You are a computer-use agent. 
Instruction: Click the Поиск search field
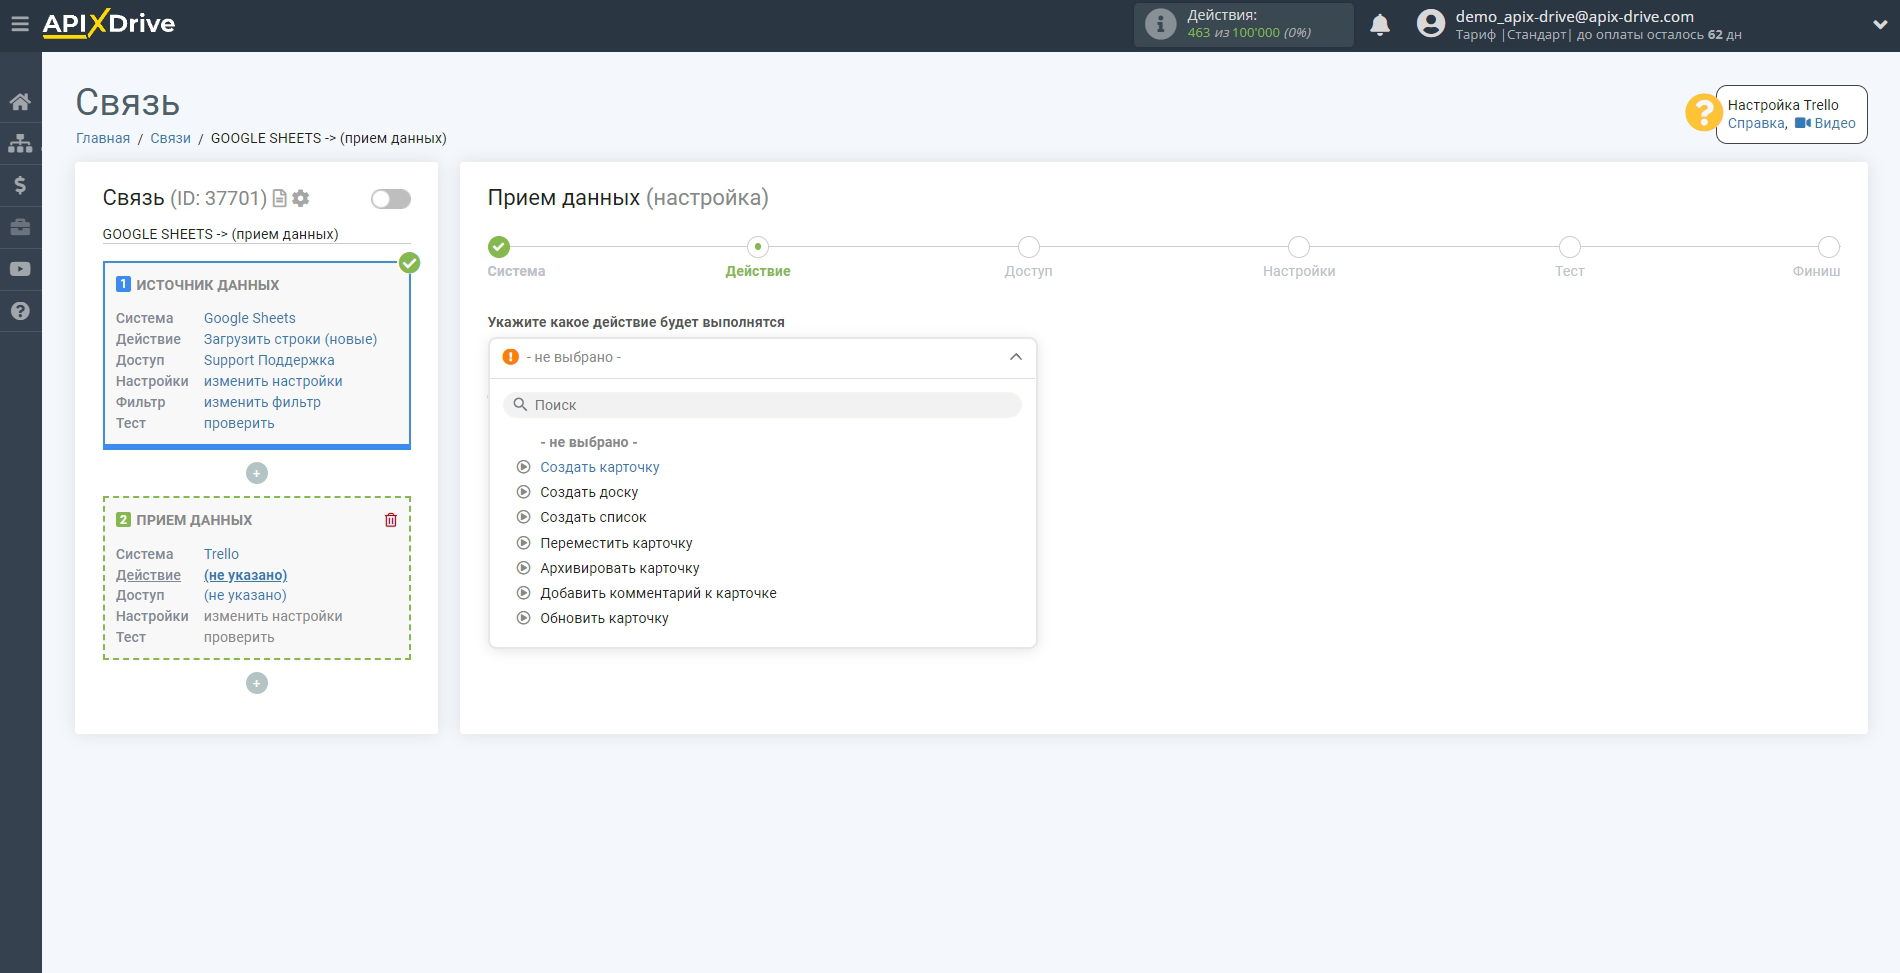point(762,405)
